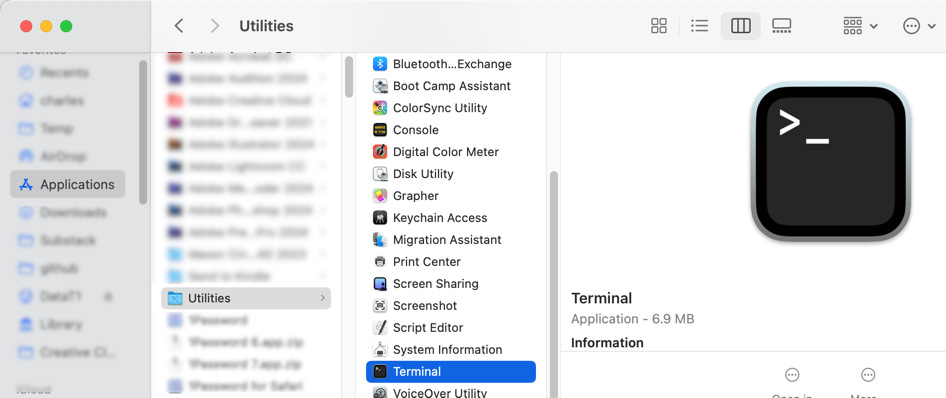Viewport: 946px width, 398px height.
Task: Click the sidebar vertical scrollbar
Action: 143,131
